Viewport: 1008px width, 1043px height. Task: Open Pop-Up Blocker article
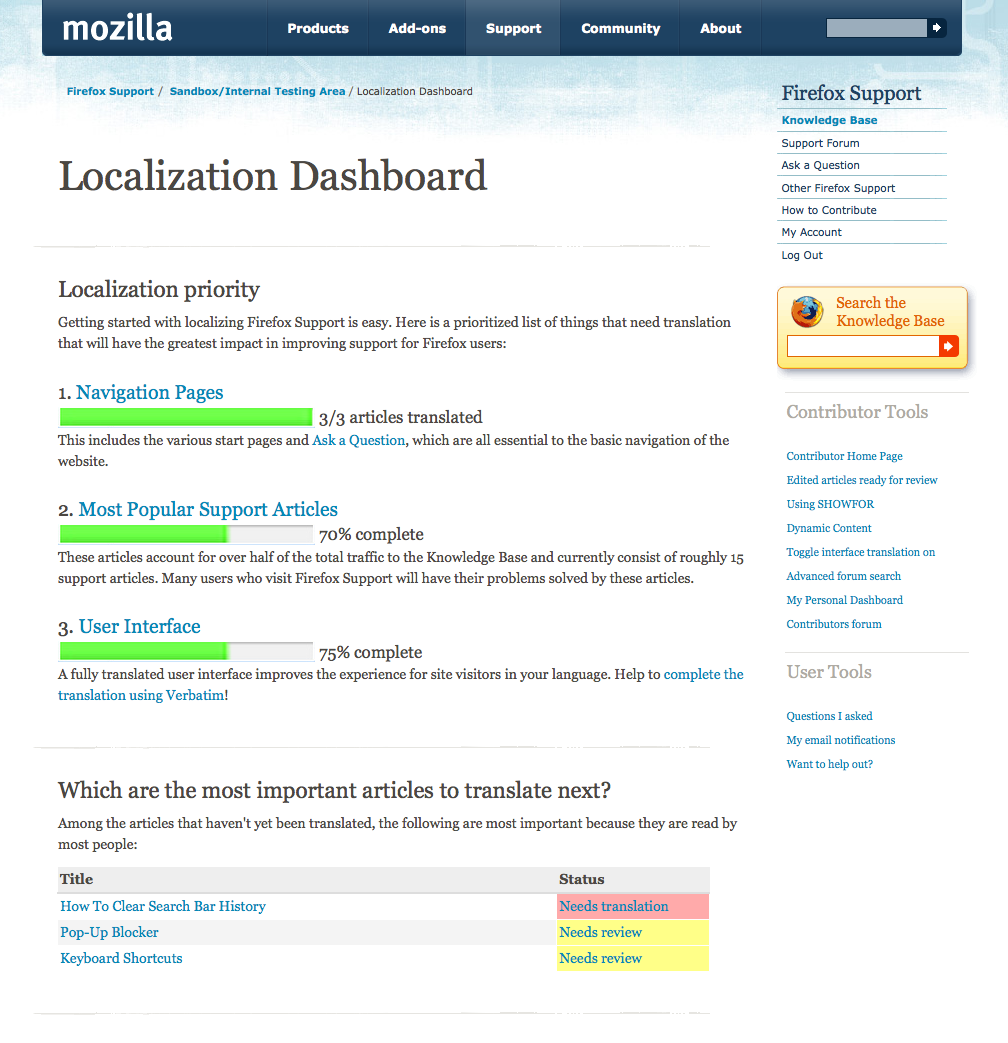tap(109, 933)
